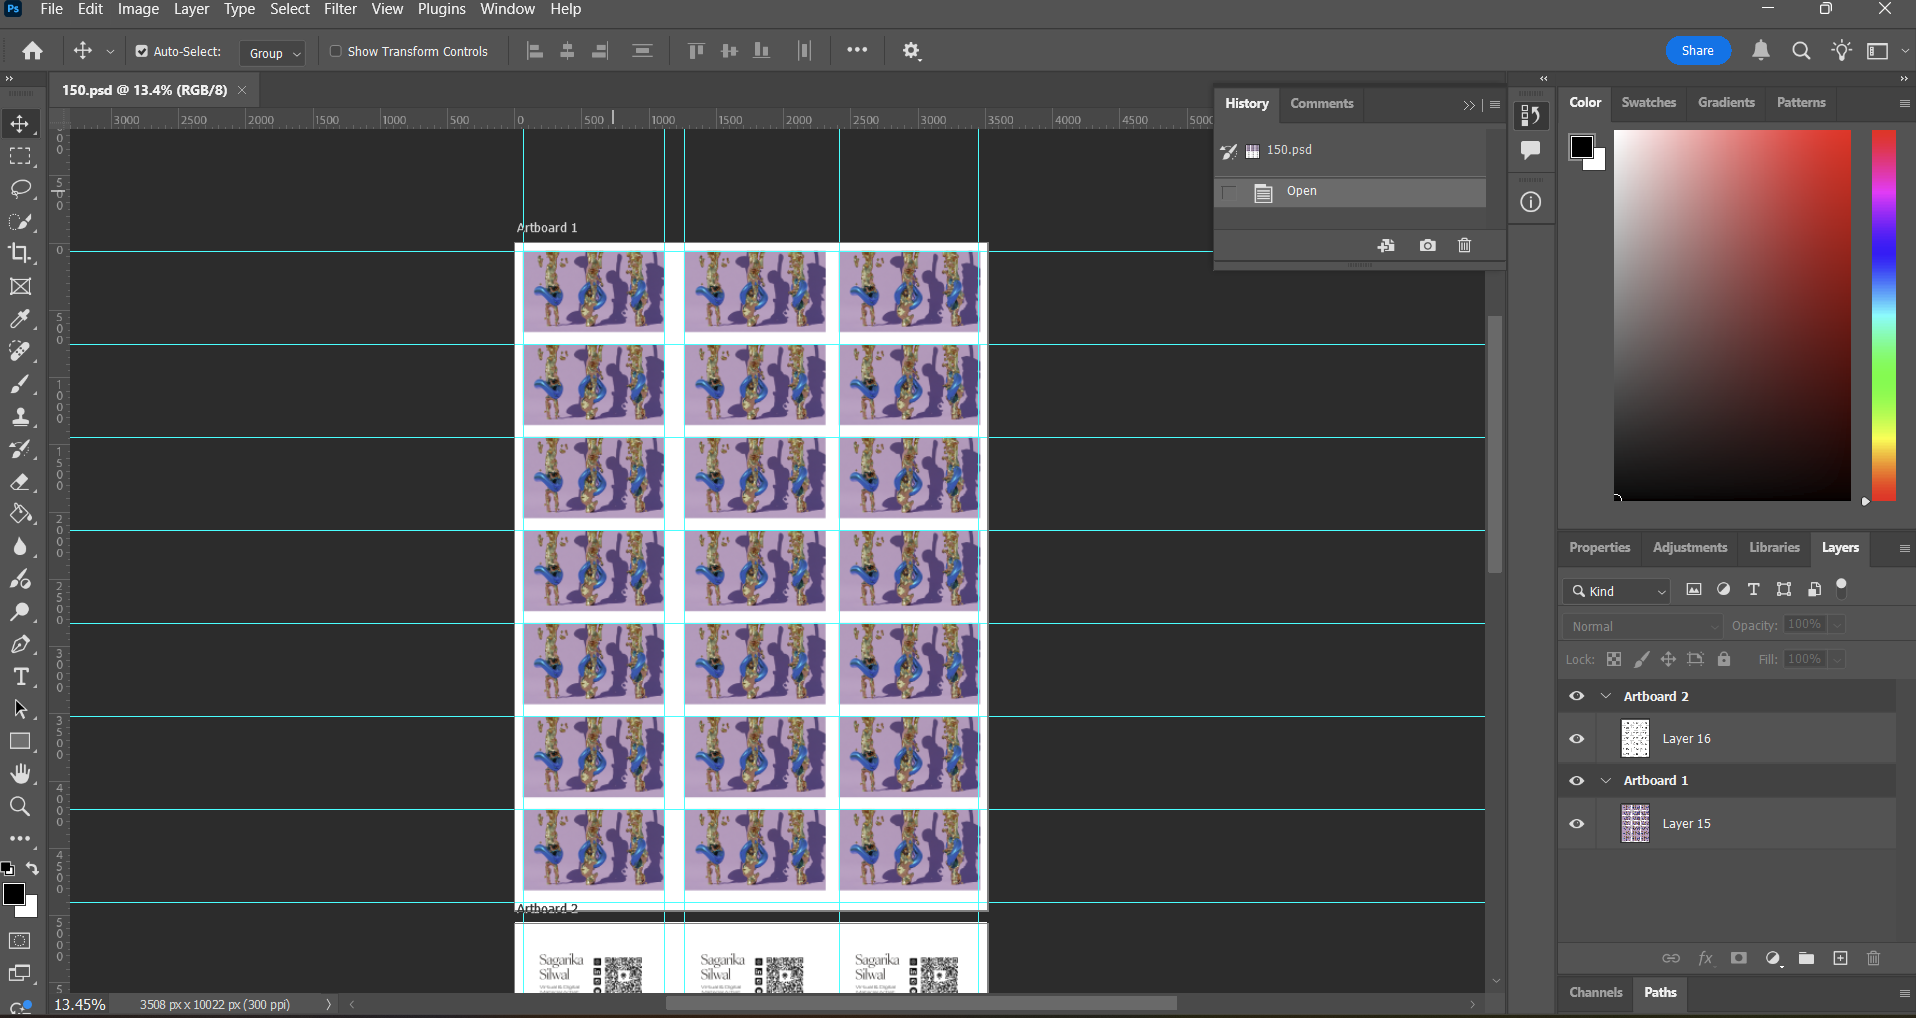The image size is (1916, 1018).
Task: Hide Layer 16 visibility eye
Action: tap(1577, 739)
